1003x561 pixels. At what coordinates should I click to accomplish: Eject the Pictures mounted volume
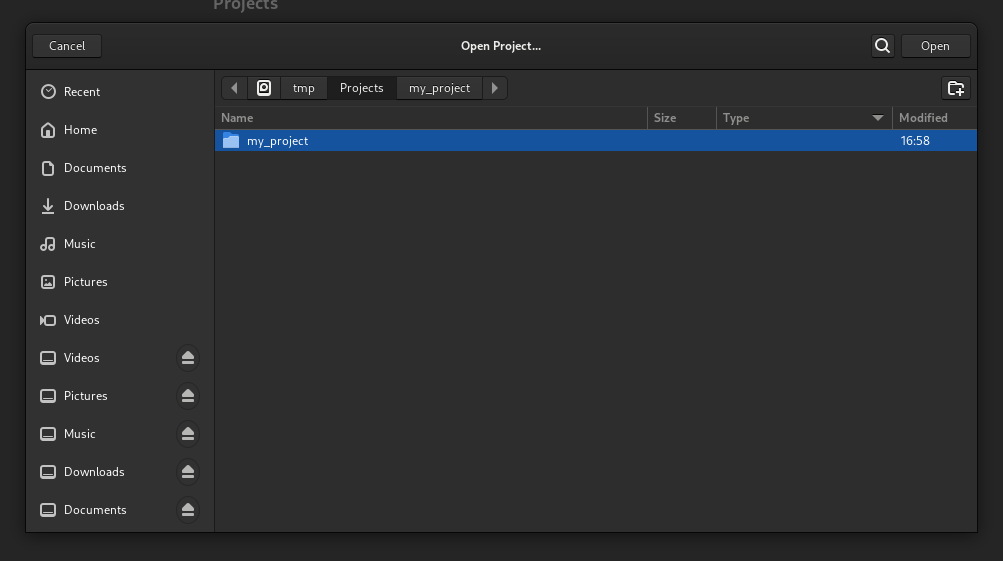tap(187, 396)
